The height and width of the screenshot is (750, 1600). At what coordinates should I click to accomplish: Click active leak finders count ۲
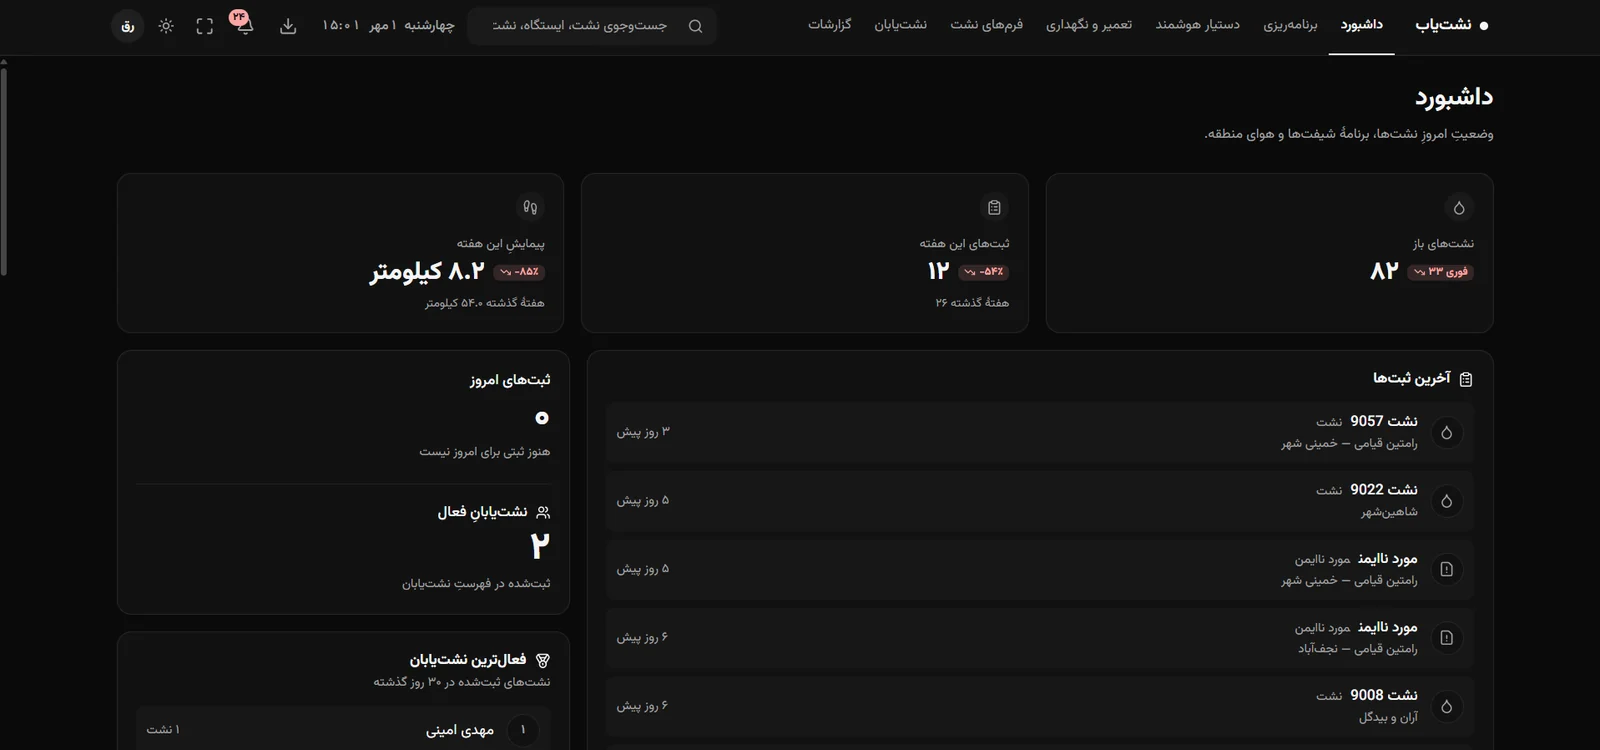(x=540, y=546)
